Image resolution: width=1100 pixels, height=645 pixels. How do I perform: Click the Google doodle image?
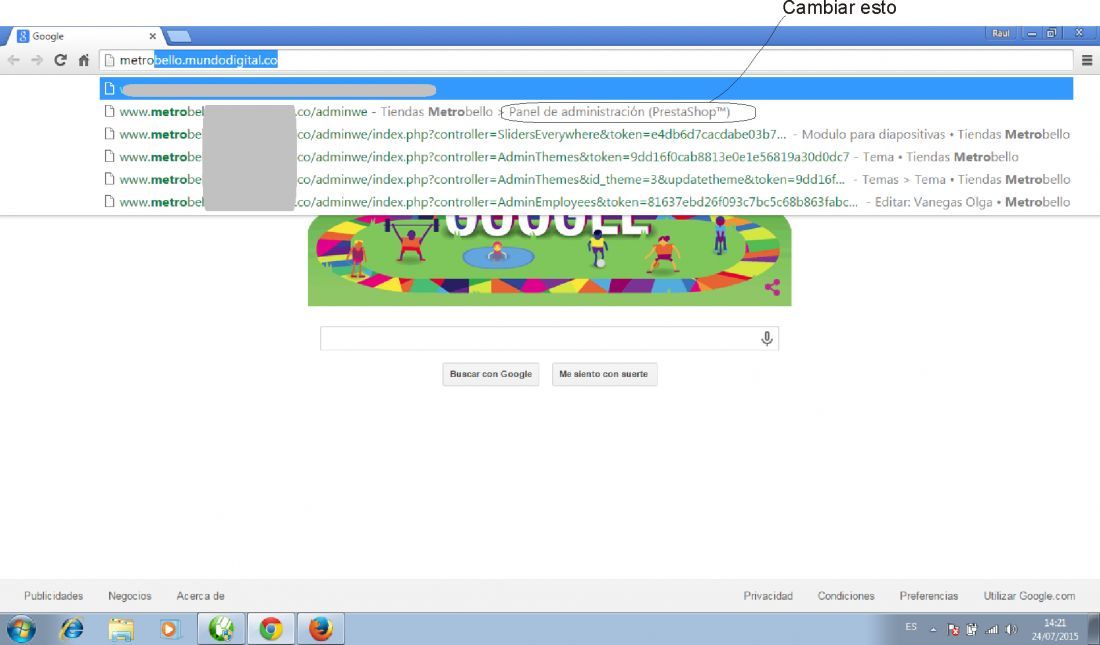(x=549, y=260)
